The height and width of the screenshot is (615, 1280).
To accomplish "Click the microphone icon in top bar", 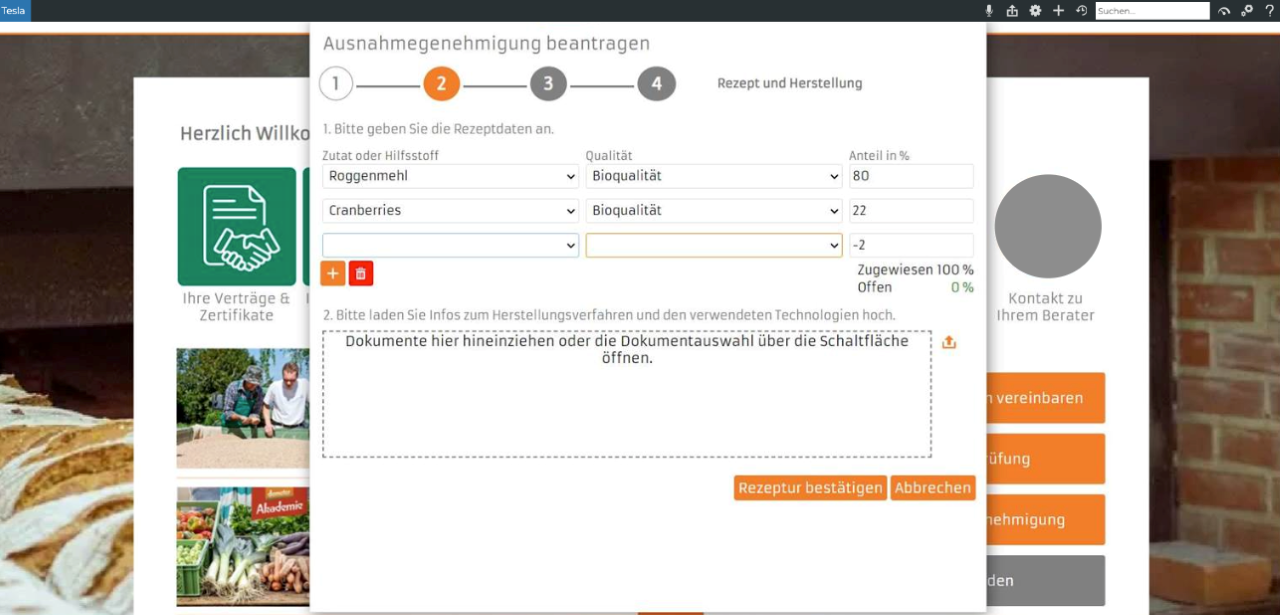I will coord(989,11).
